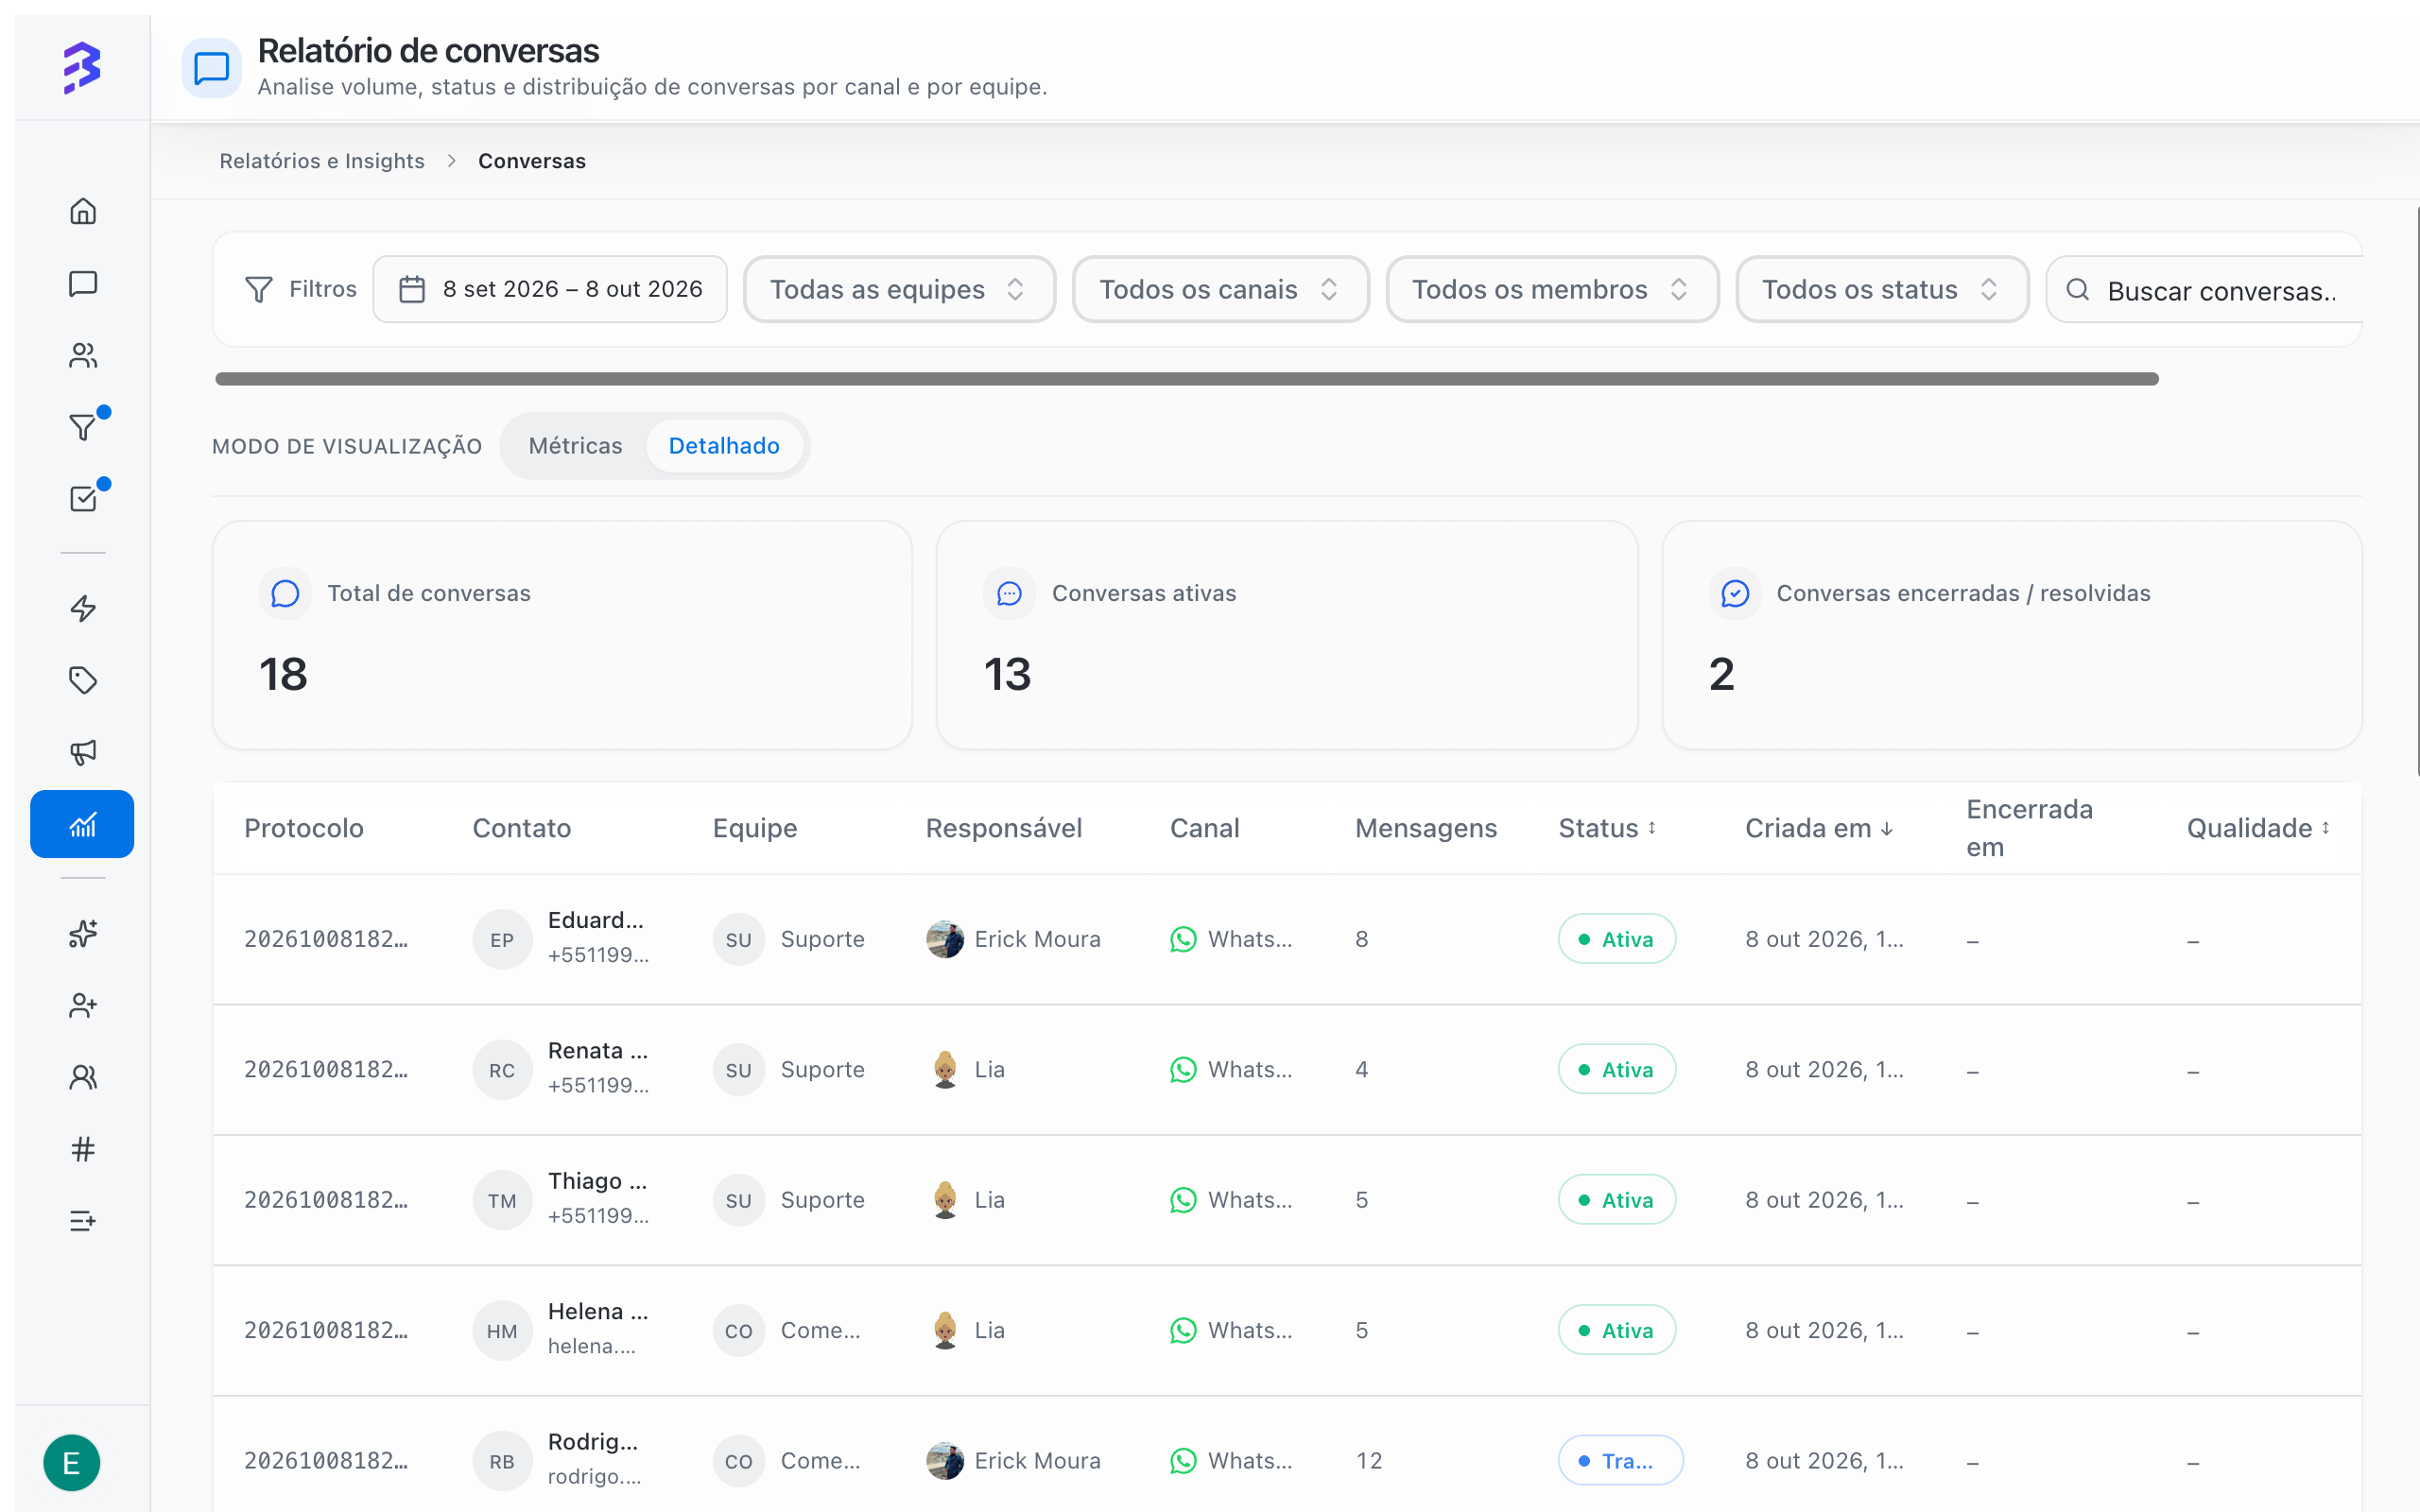Sort table by Status column

point(1607,828)
